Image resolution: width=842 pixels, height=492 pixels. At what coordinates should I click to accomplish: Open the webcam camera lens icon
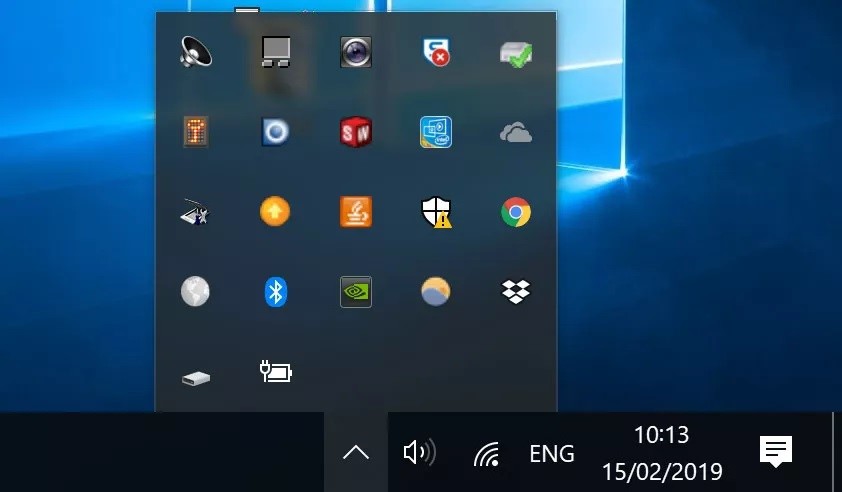pyautogui.click(x=355, y=51)
